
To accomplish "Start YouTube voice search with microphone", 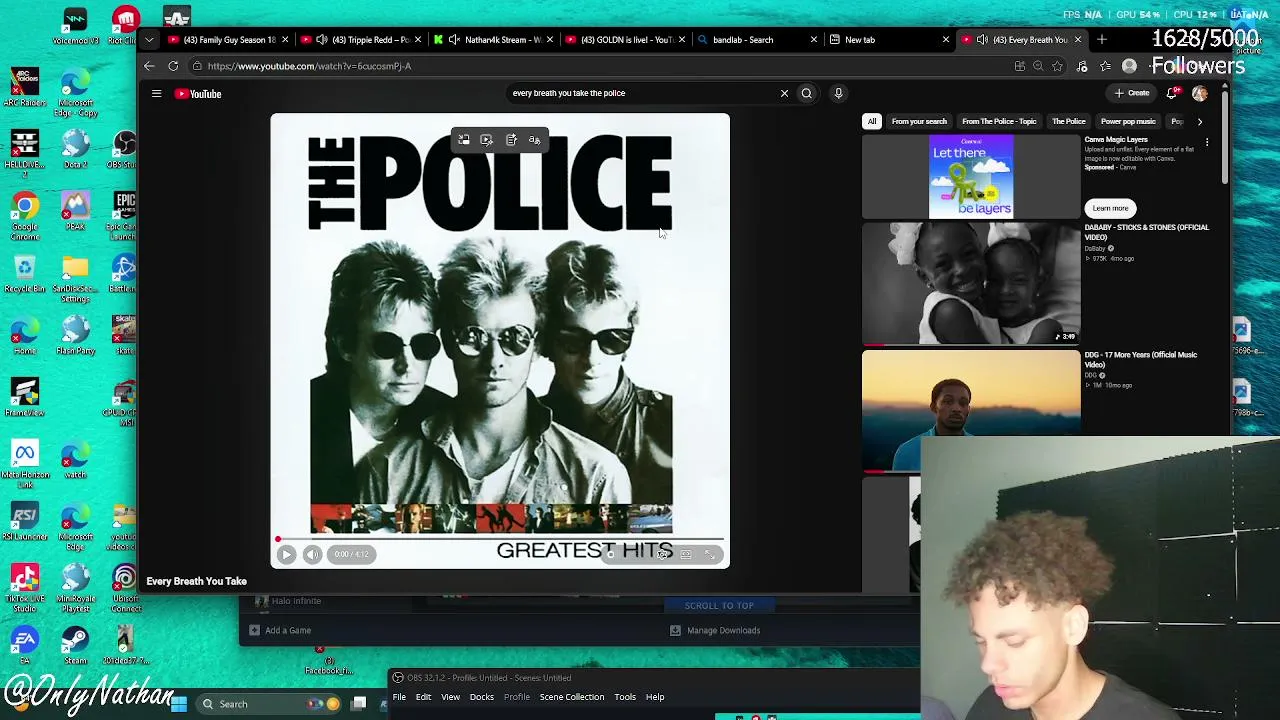I will click(838, 93).
